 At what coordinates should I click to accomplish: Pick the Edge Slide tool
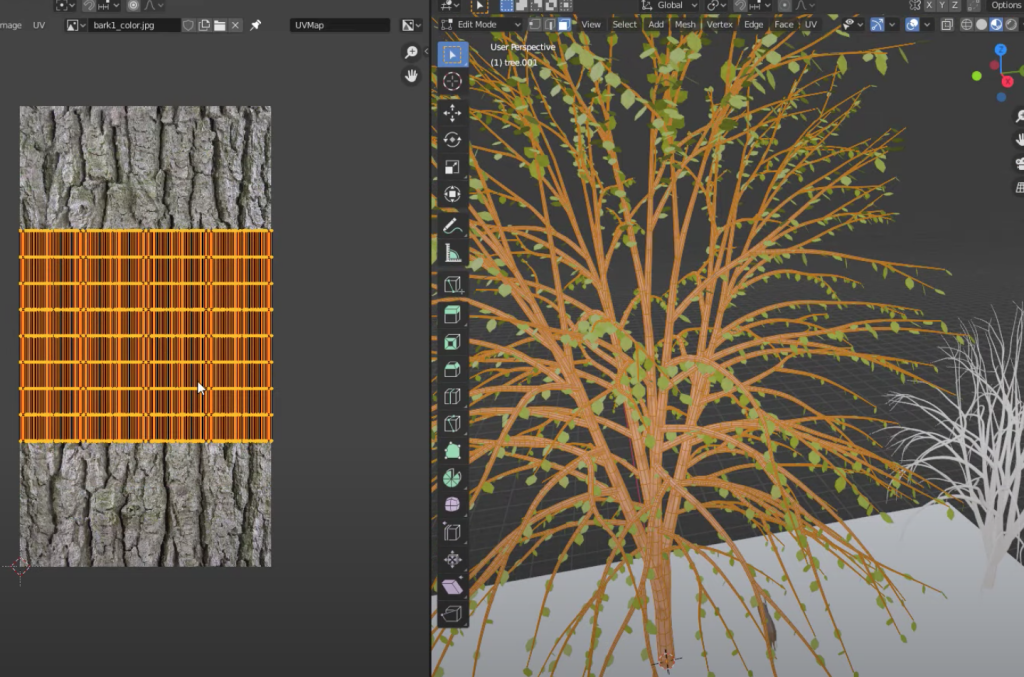click(x=452, y=532)
